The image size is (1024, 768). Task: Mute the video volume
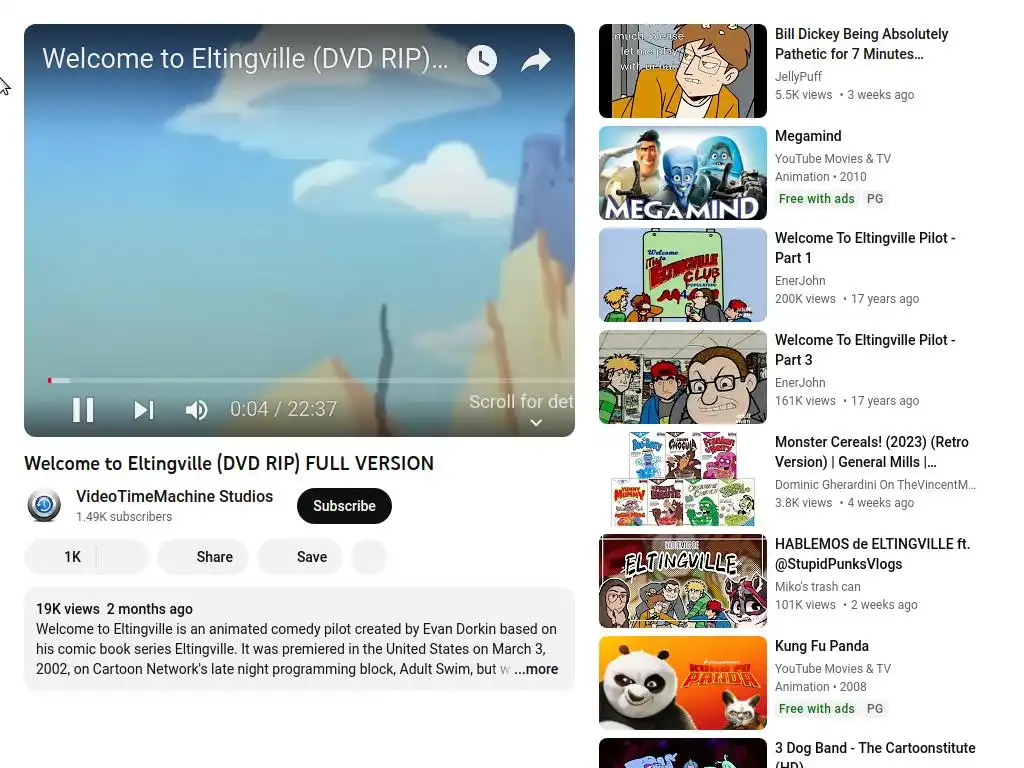[x=197, y=410]
